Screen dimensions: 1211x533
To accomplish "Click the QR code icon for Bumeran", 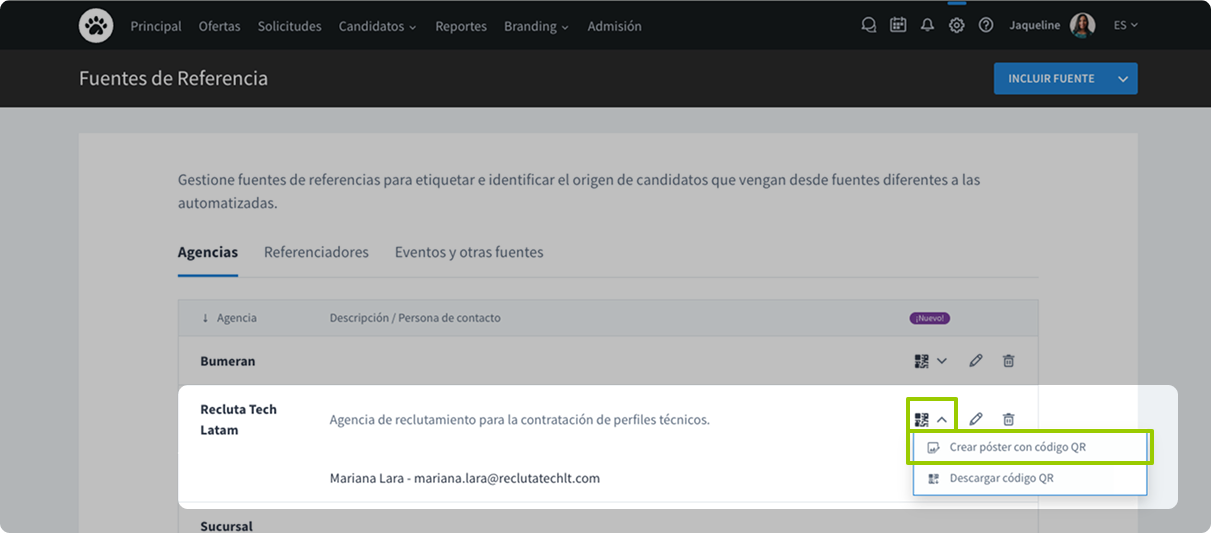I will click(922, 361).
